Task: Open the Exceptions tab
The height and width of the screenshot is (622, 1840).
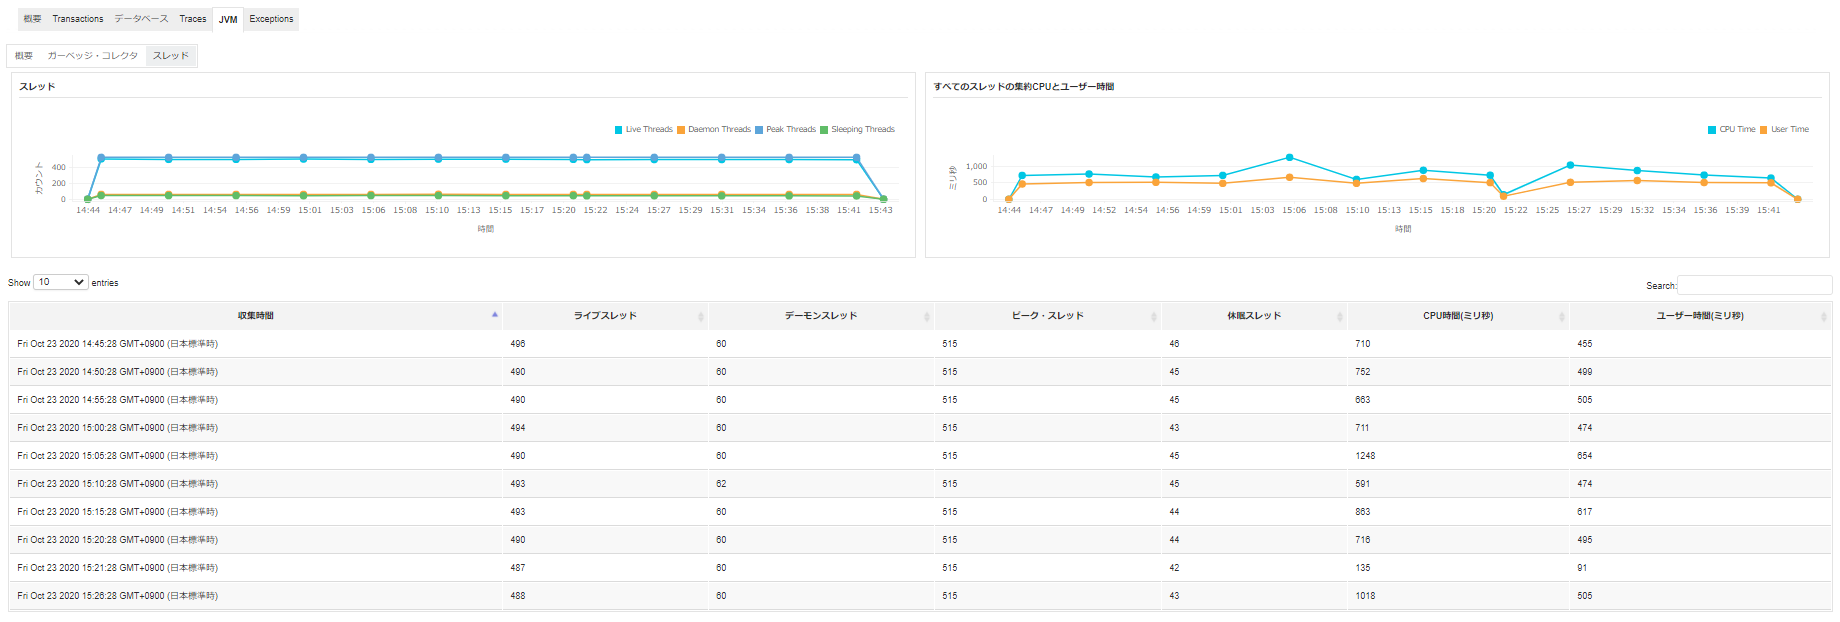Action: [x=271, y=19]
